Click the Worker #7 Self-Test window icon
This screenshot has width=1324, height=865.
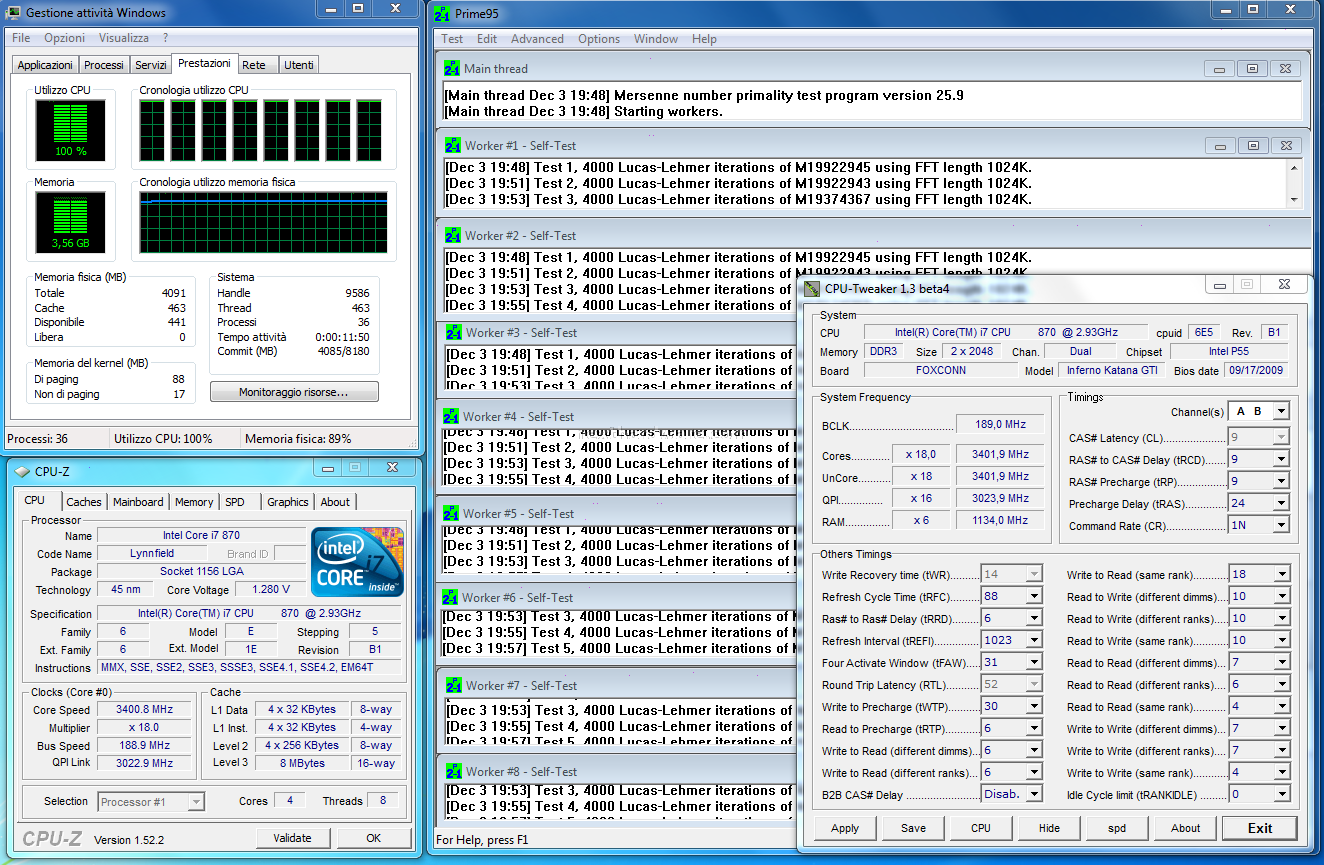[x=454, y=686]
